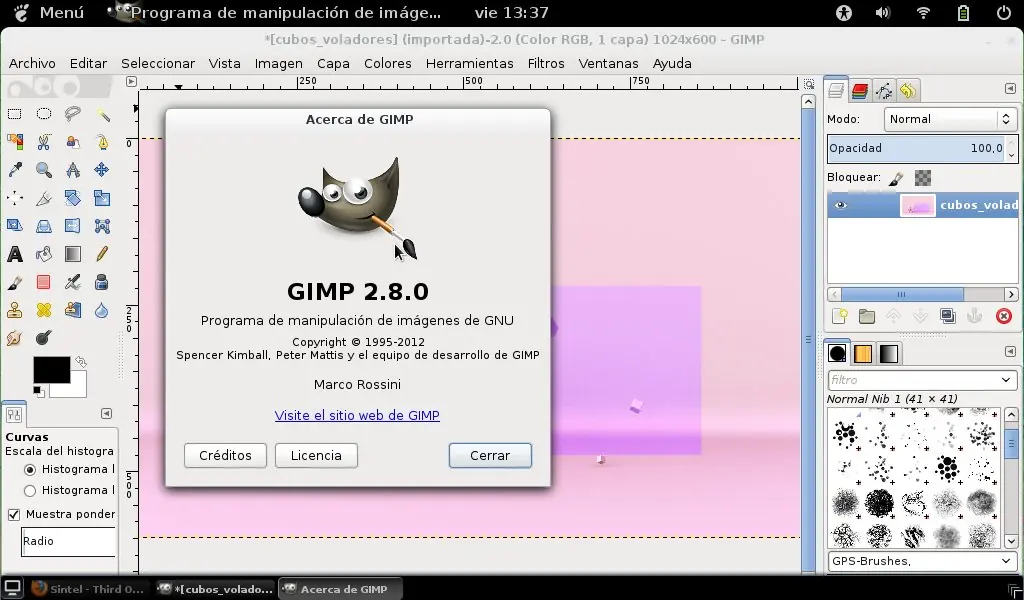The width and height of the screenshot is (1024, 600).
Task: Select the Flip tool
Action: pyautogui.click(x=72, y=226)
